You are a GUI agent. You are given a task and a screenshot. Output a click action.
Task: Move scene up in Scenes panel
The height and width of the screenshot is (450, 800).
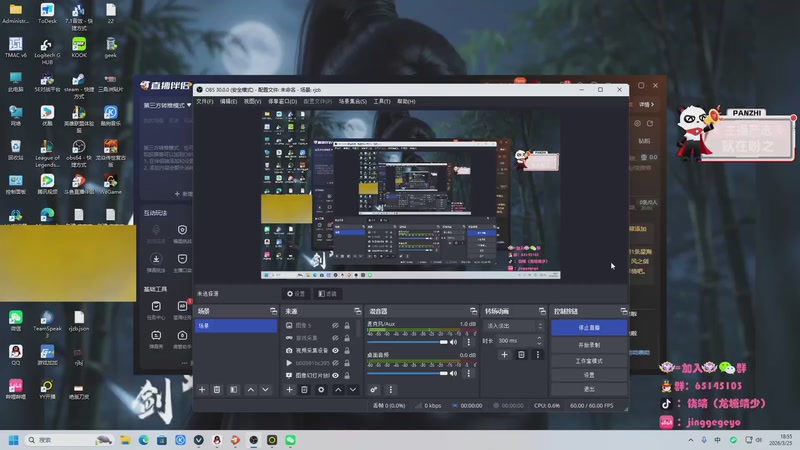(x=251, y=390)
